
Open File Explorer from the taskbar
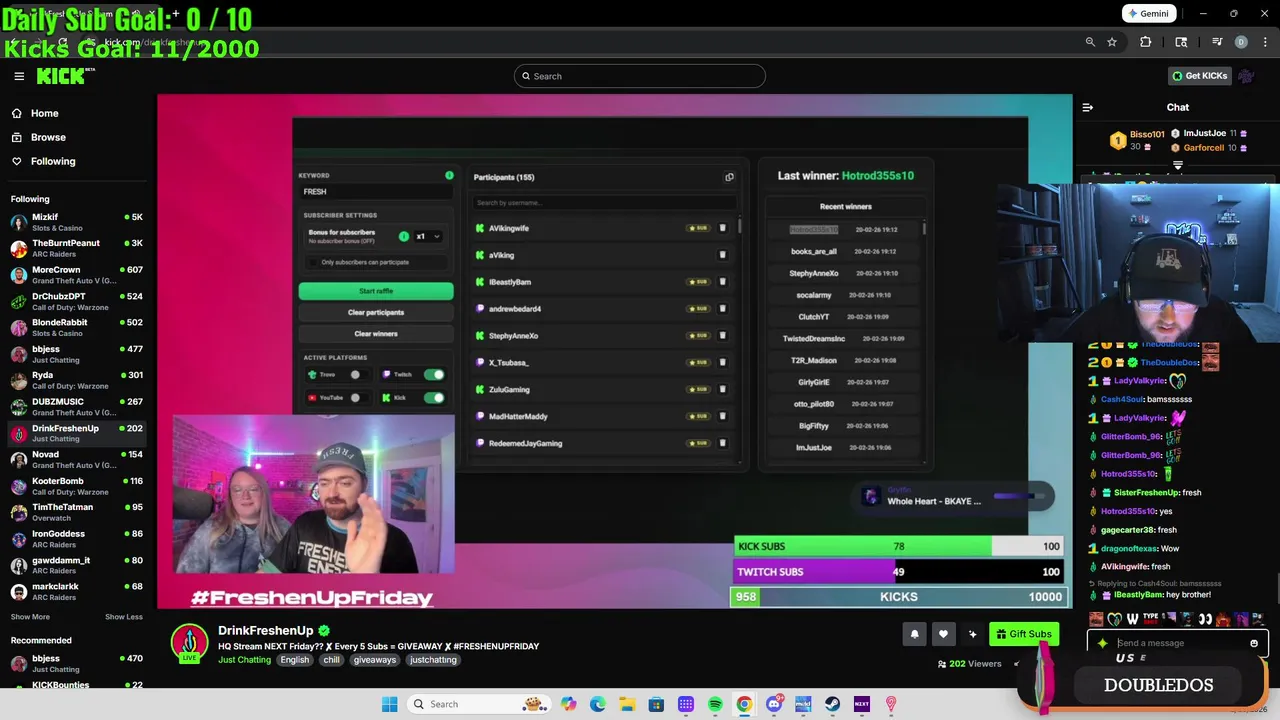[627, 704]
